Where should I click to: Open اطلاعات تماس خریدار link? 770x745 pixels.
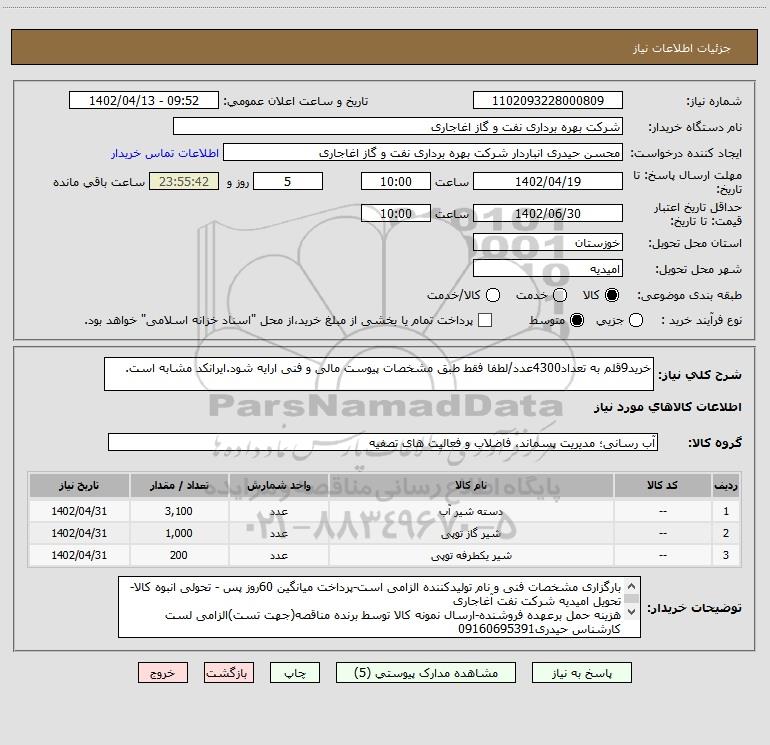[x=165, y=153]
